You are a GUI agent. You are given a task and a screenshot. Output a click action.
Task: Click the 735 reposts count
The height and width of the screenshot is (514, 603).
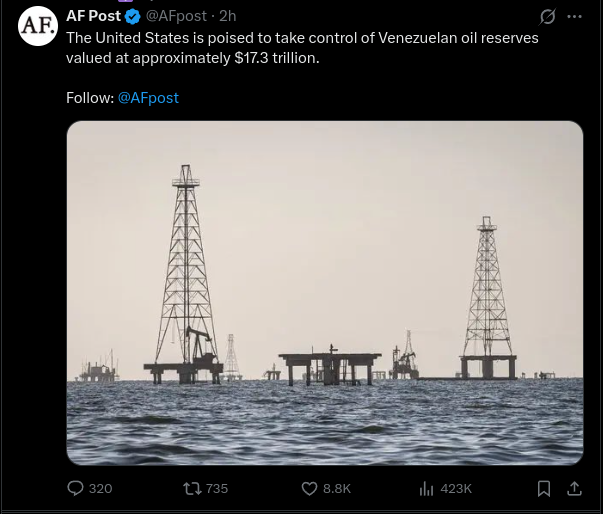(217, 488)
